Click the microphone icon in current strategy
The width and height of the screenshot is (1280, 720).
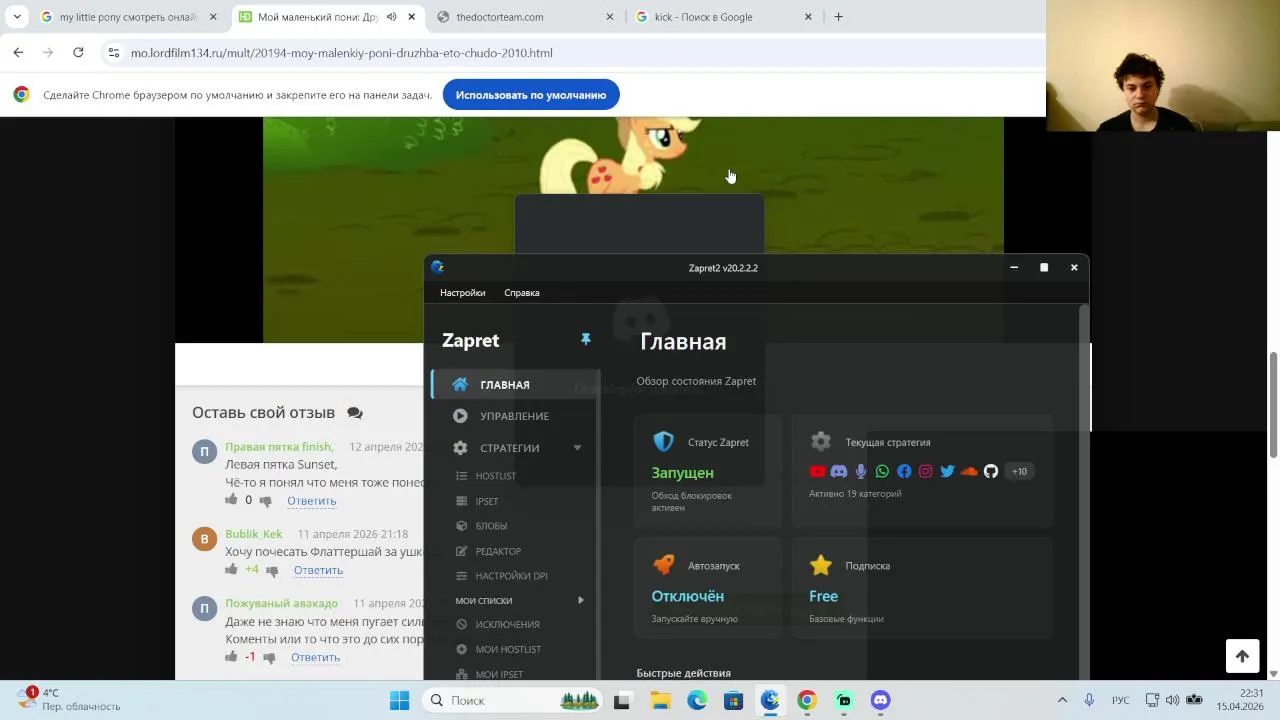pyautogui.click(x=861, y=471)
